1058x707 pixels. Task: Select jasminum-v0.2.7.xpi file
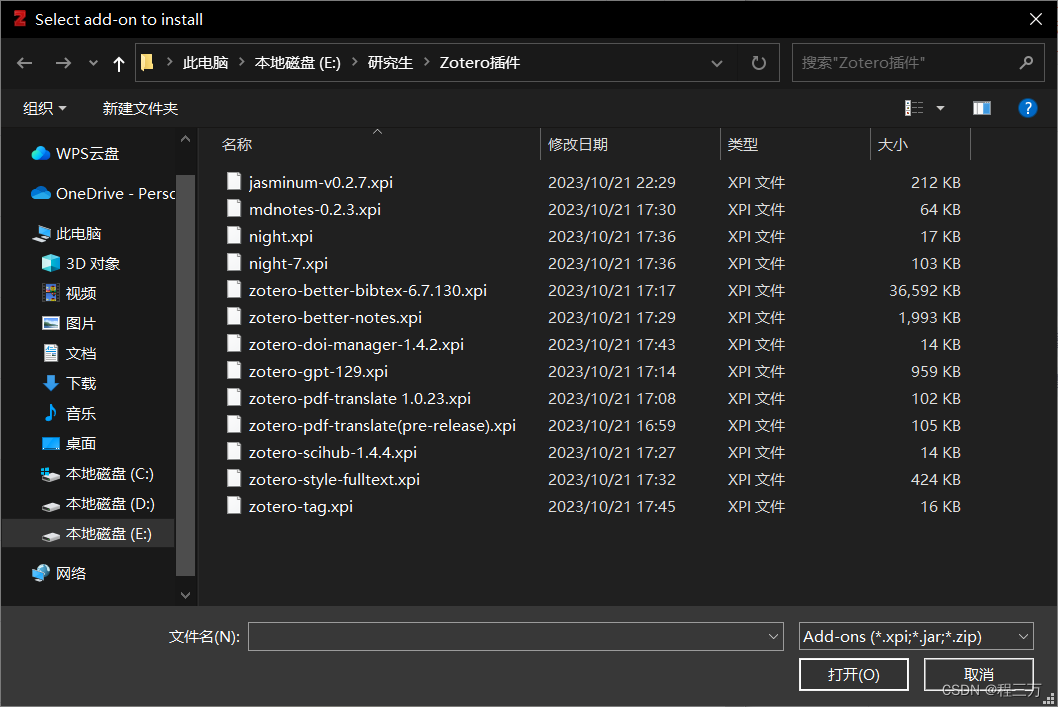321,182
